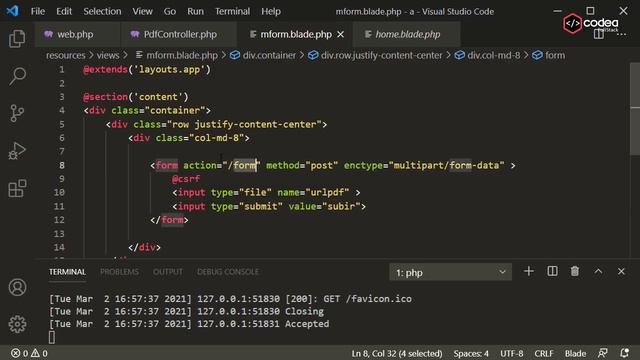This screenshot has width=640, height=360.
Task: Click 'Ln 8, Col 32 (4 selected)' status
Action: 397,353
